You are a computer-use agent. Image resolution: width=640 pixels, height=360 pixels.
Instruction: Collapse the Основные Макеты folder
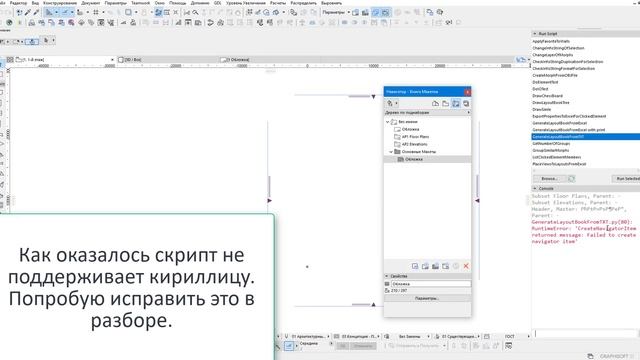coord(391,152)
